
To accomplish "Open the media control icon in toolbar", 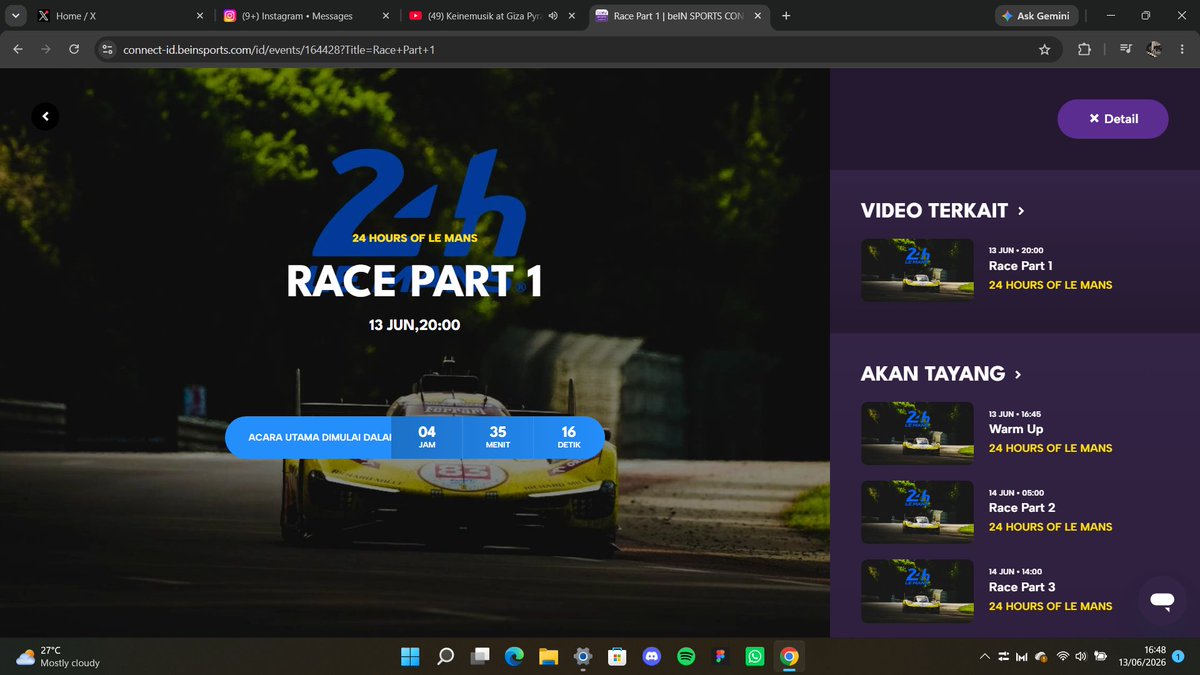I will (x=1126, y=49).
